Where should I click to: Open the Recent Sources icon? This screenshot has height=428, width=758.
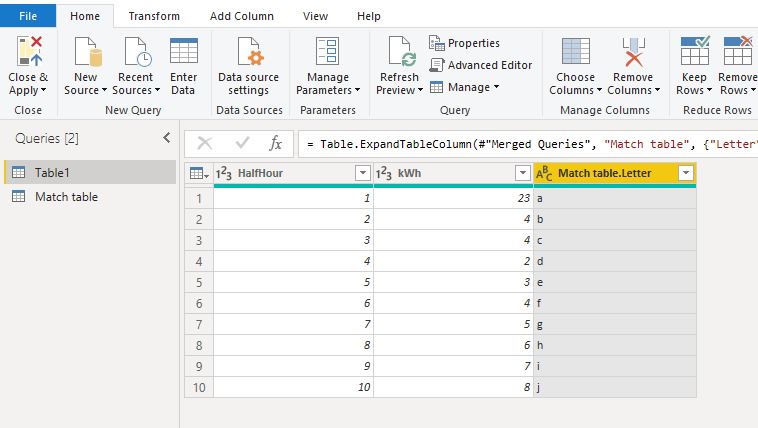138,51
